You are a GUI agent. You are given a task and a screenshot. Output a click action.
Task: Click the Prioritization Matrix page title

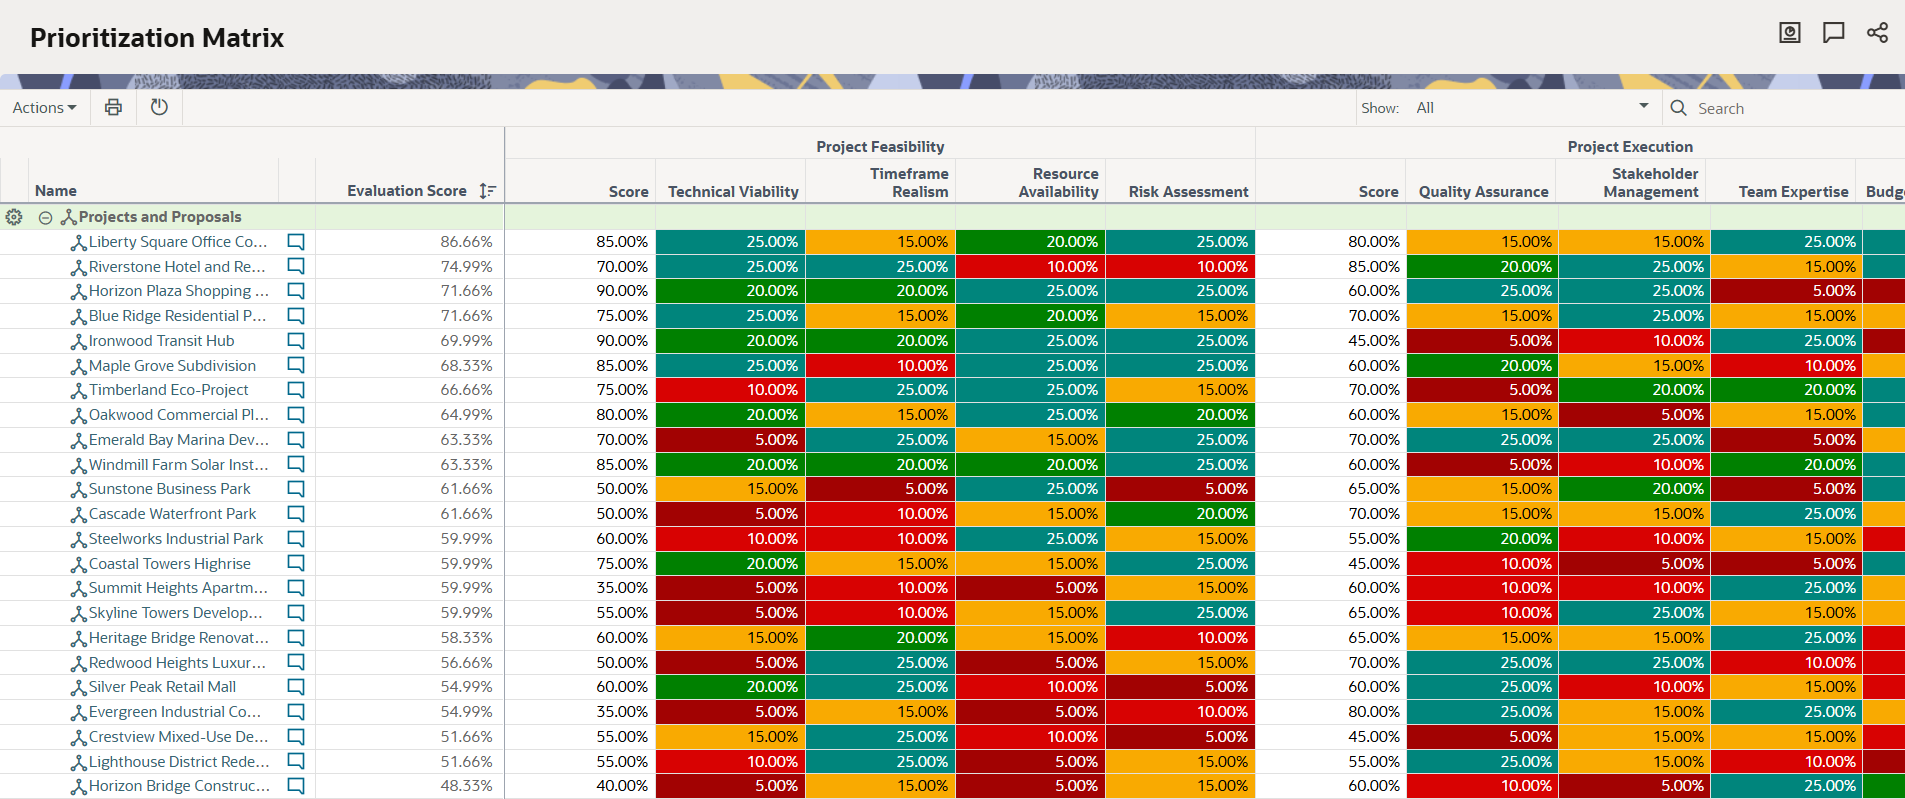pyautogui.click(x=157, y=38)
